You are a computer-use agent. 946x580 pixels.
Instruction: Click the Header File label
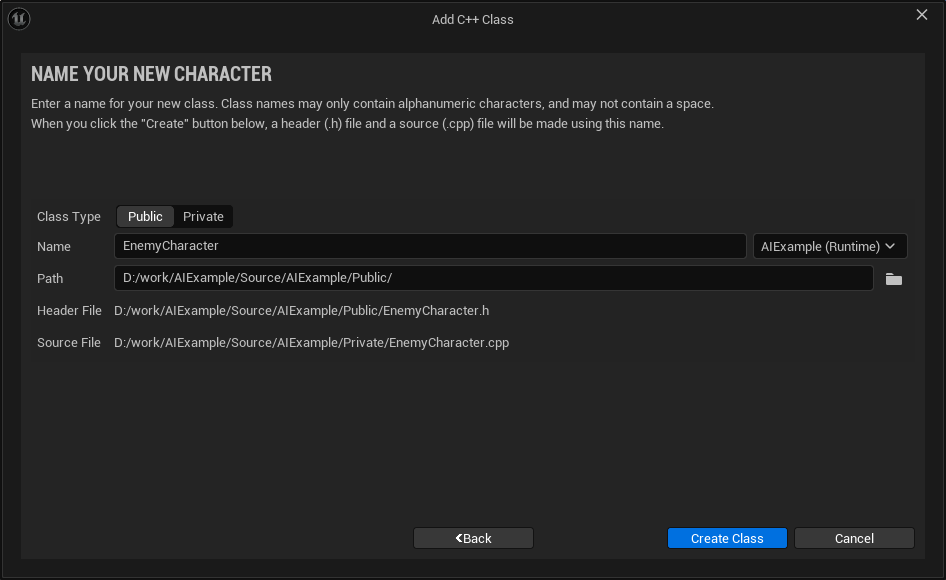[x=69, y=311]
